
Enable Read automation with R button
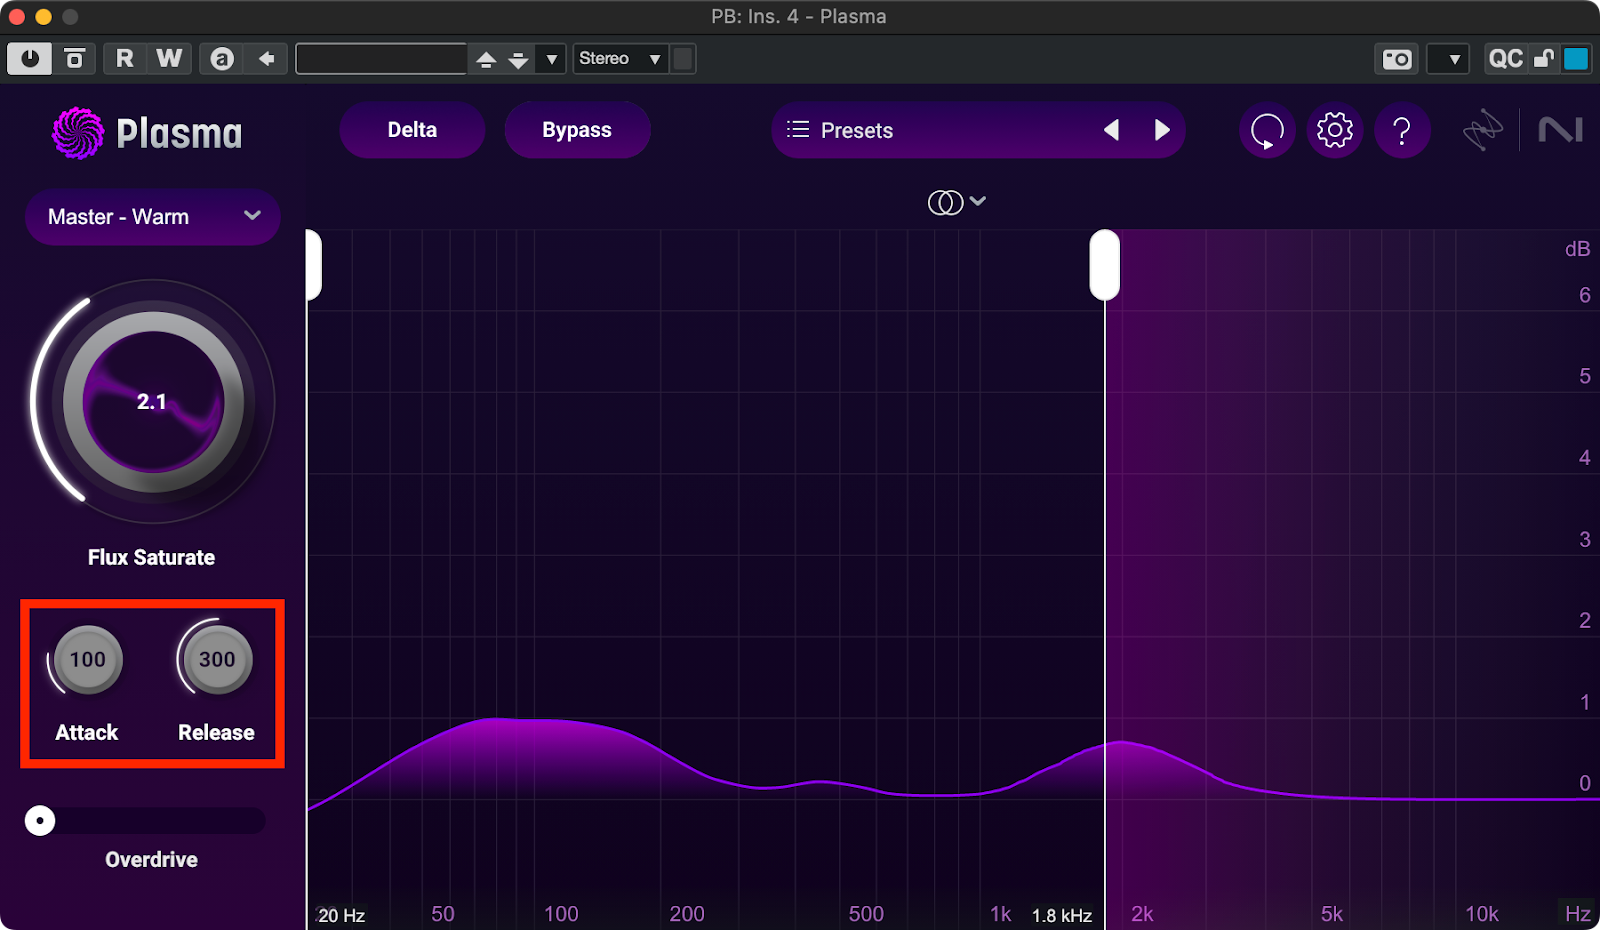pos(124,59)
